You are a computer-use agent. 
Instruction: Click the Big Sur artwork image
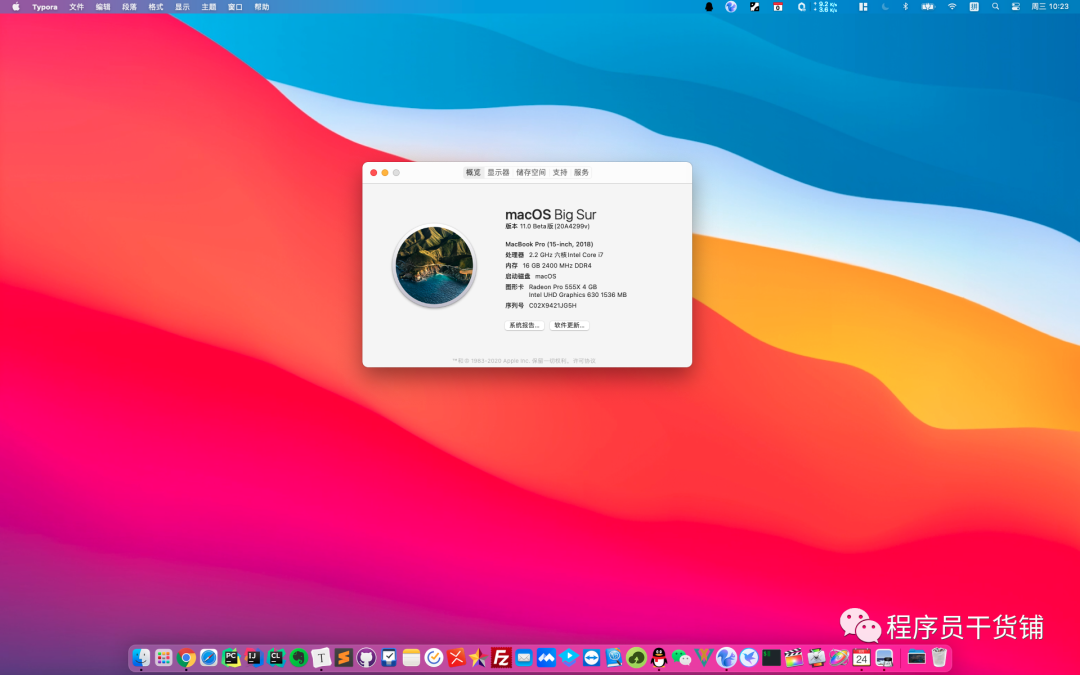pyautogui.click(x=435, y=266)
